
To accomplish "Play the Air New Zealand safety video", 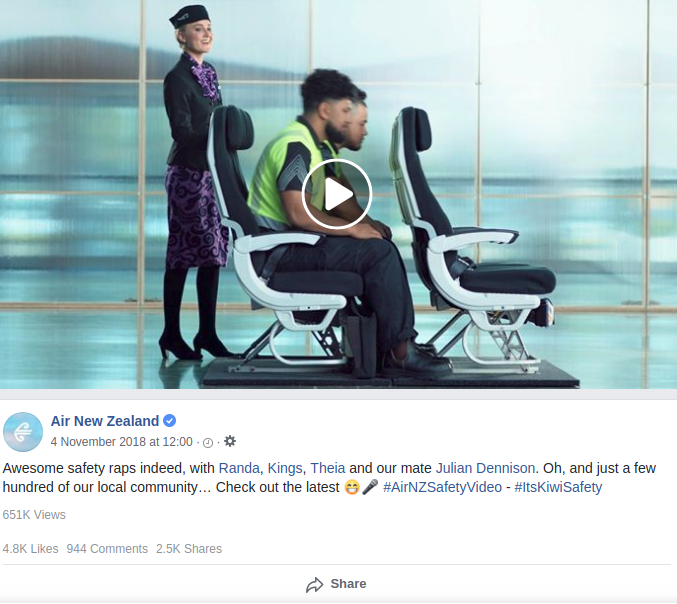I will click(337, 194).
